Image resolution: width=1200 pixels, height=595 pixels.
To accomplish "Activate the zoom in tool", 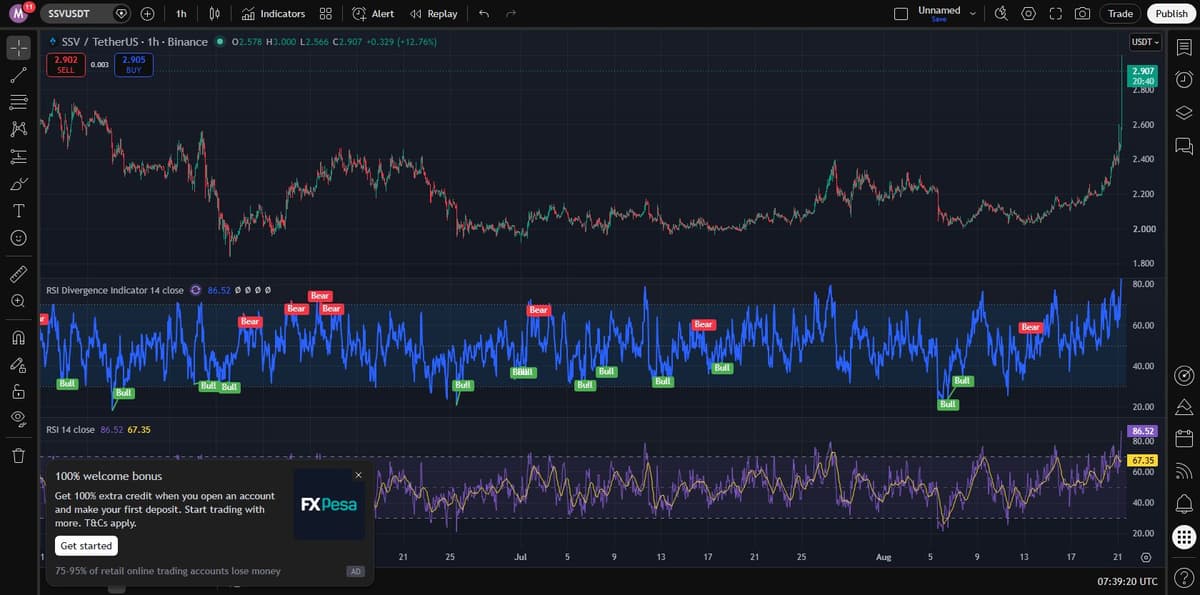I will click(x=18, y=300).
